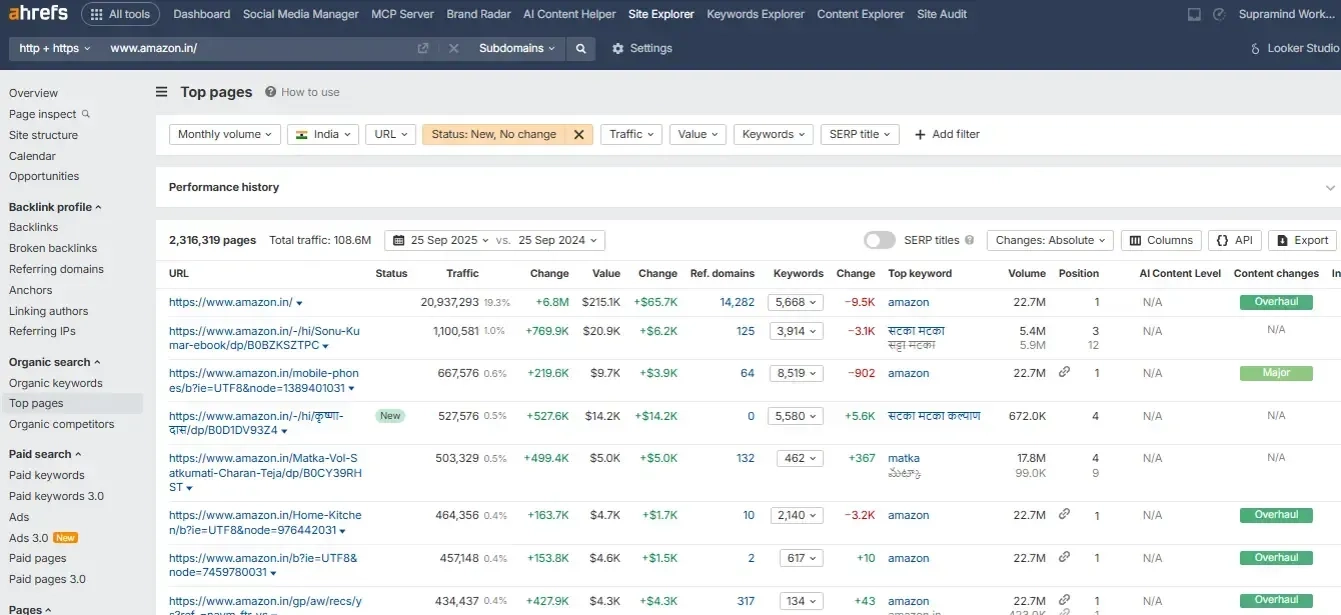Switch to Keywords Explorer
1341x615 pixels.
point(755,14)
